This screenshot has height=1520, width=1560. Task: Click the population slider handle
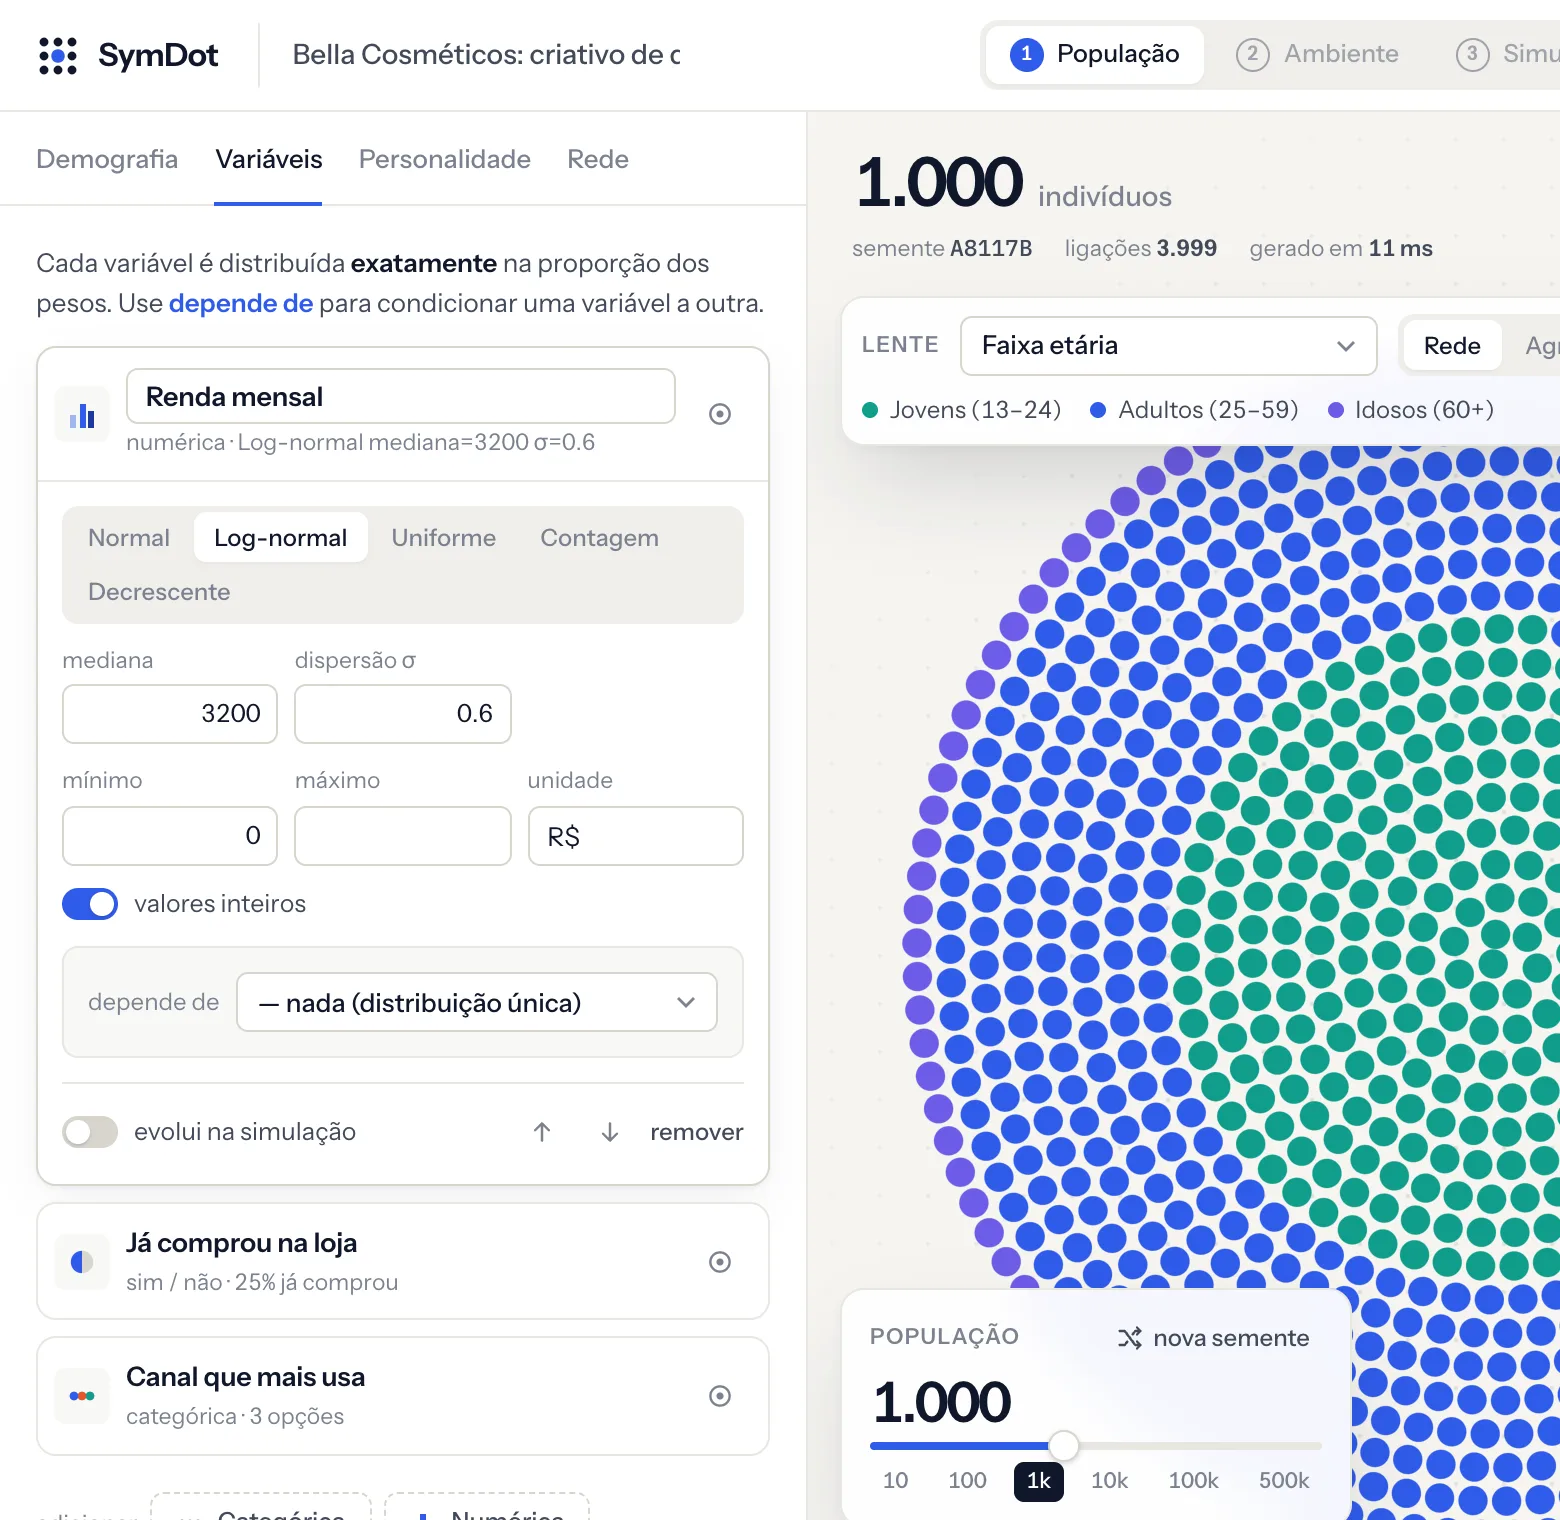1064,1445
